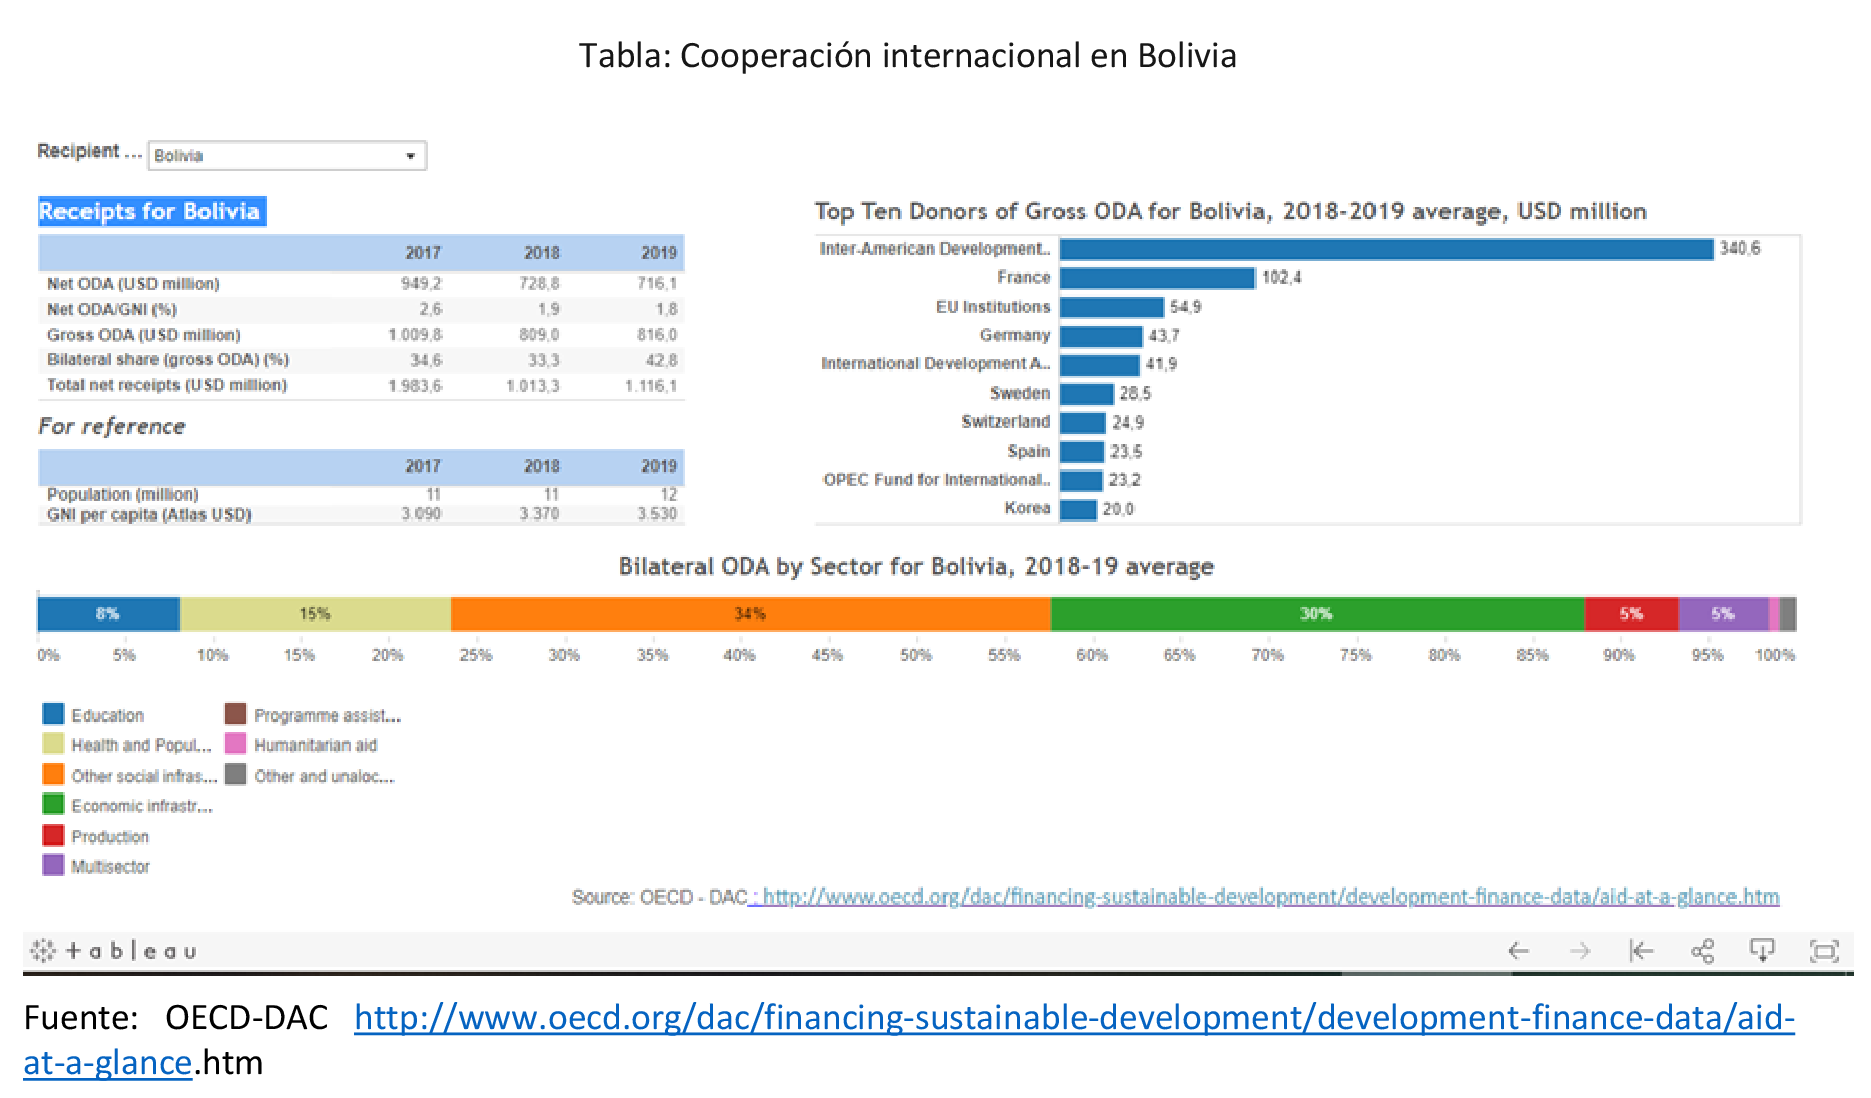Click the Spain donor label
The height and width of the screenshot is (1098, 1871).
1028,451
